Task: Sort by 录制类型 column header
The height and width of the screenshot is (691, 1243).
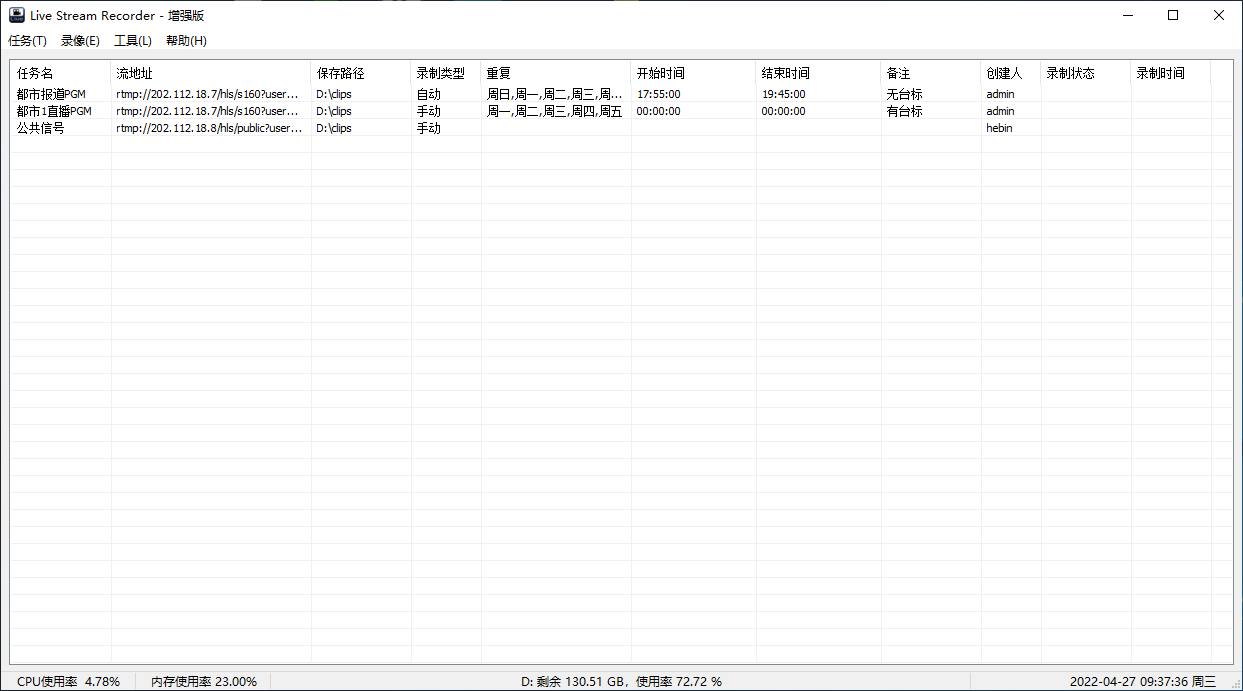Action: [446, 73]
